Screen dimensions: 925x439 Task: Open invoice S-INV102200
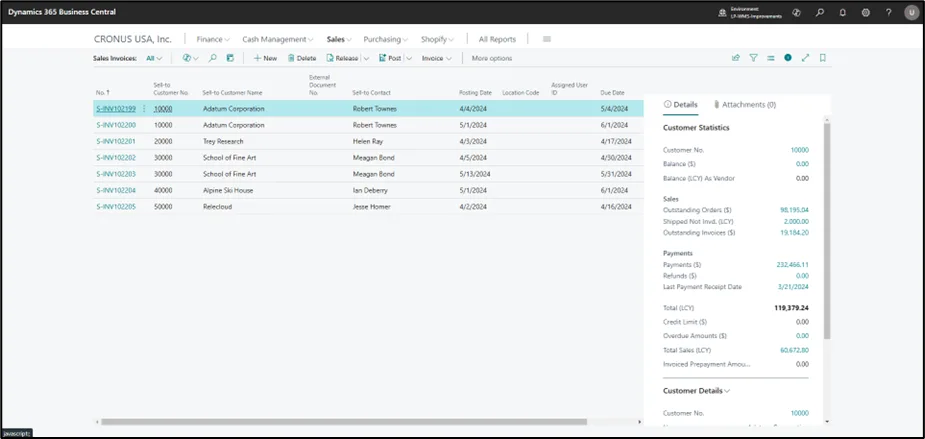pos(116,125)
